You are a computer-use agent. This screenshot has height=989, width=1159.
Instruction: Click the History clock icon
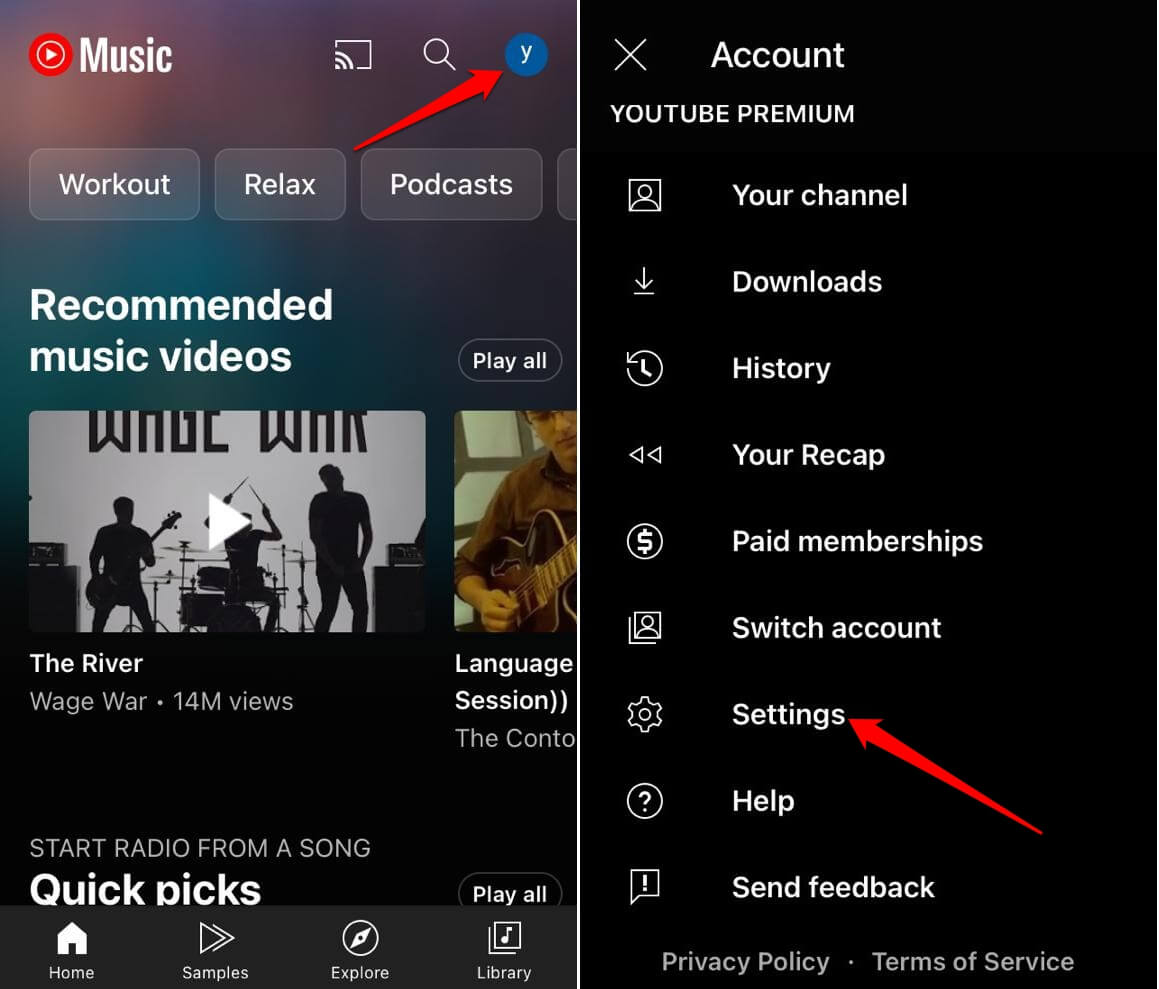coord(645,368)
